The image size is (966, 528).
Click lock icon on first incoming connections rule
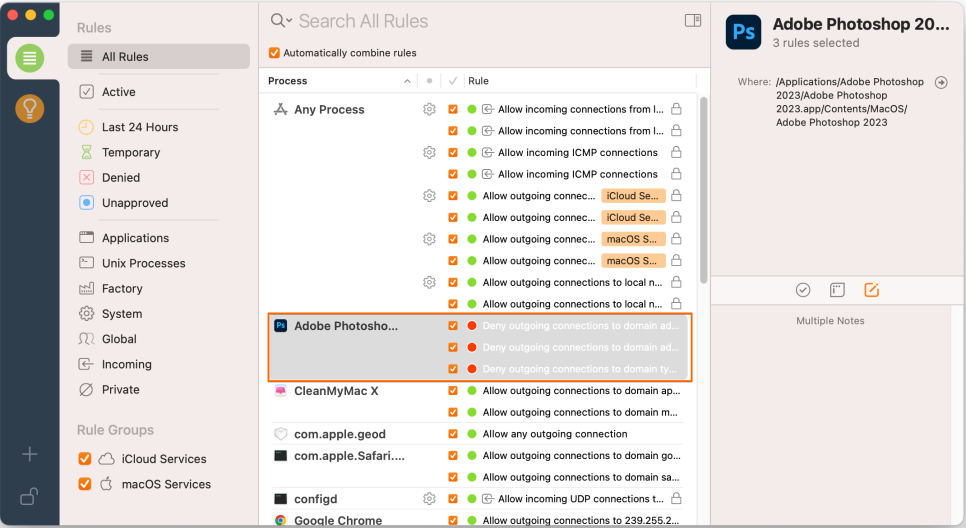(676, 109)
